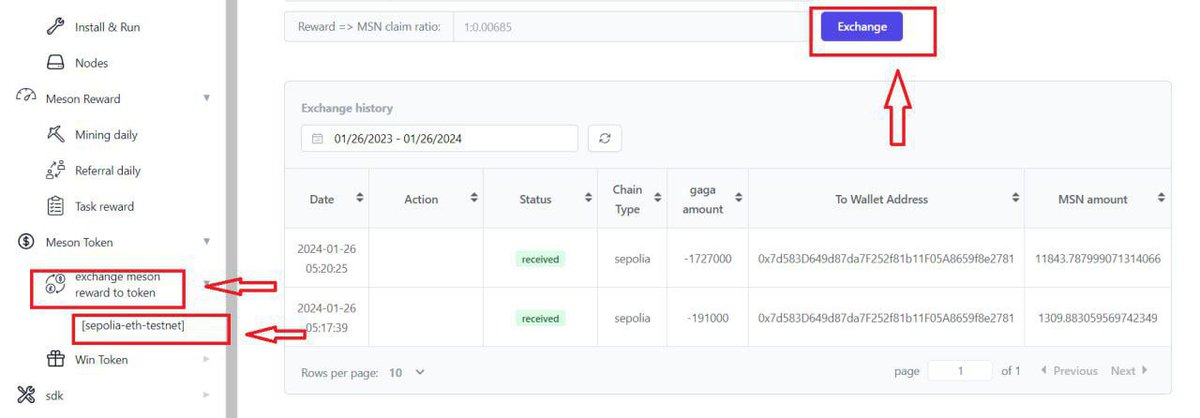This screenshot has height=418, width=1200.
Task: Click the calendar icon in date range
Action: (x=318, y=139)
